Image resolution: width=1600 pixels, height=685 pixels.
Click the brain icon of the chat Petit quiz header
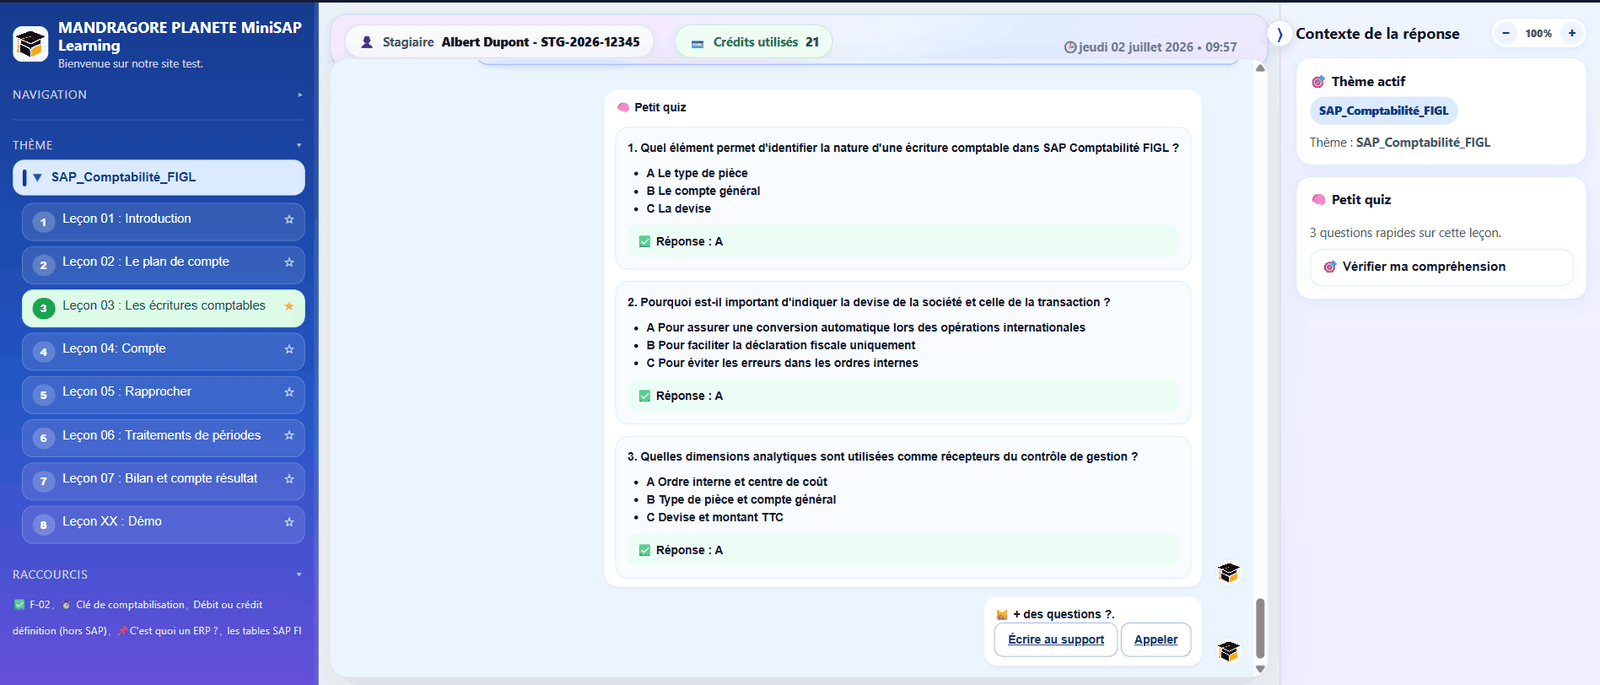[623, 107]
